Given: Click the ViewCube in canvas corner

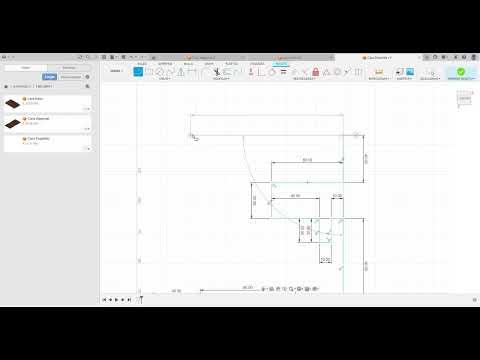Looking at the screenshot, I should pos(464,98).
